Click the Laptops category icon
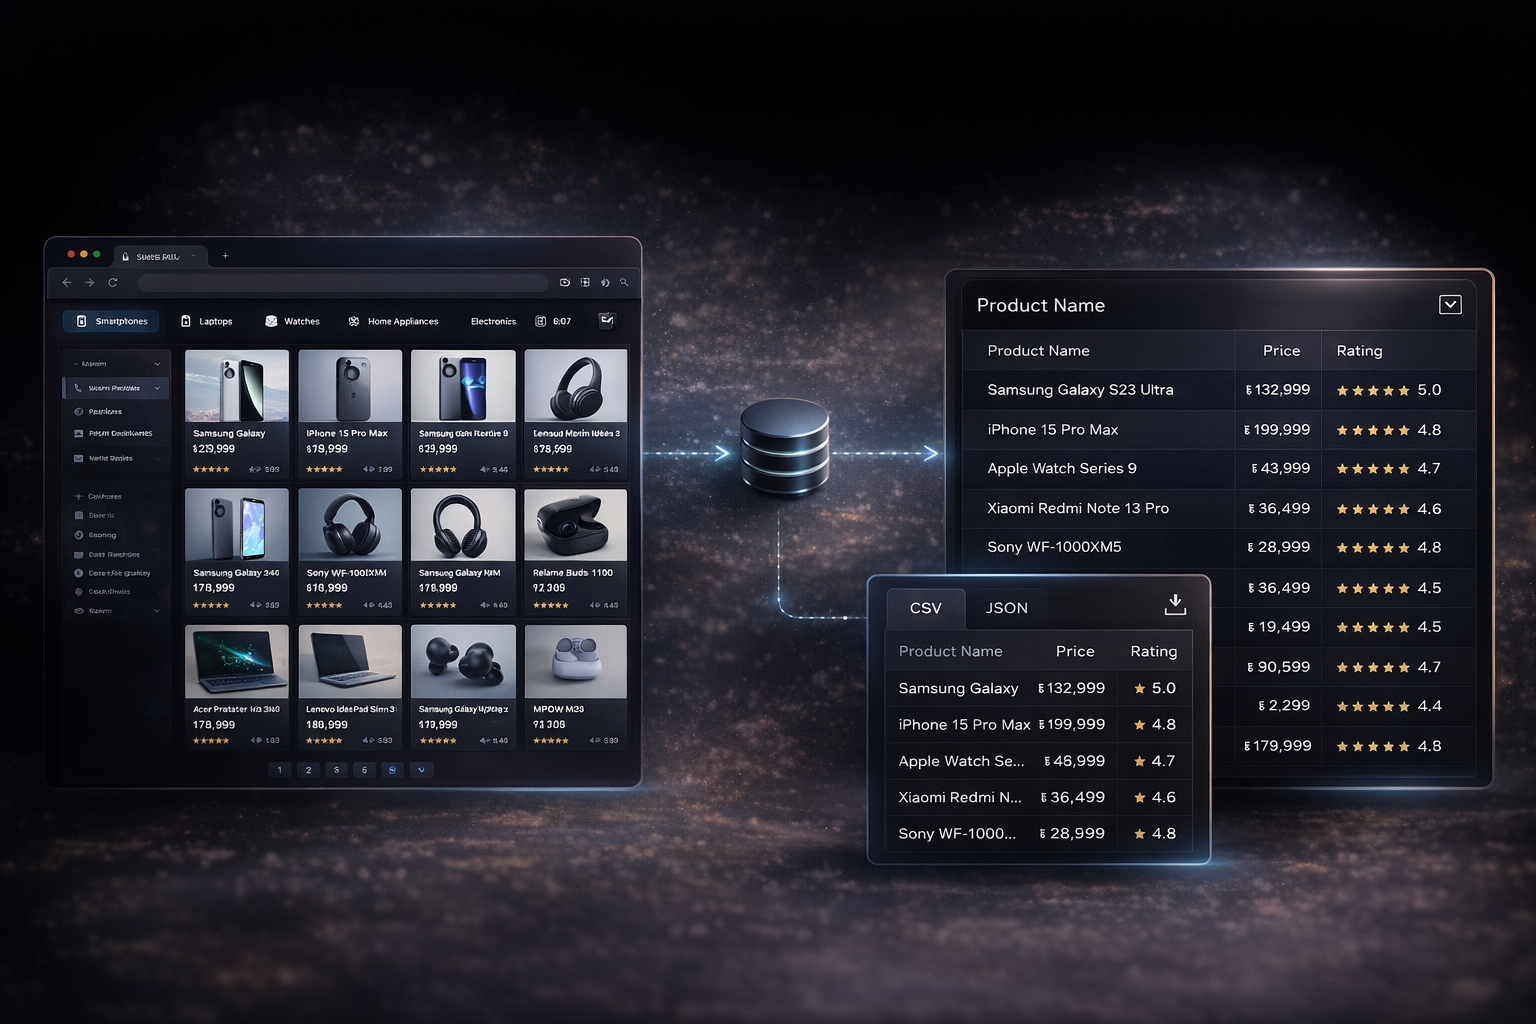Viewport: 1536px width, 1024px height. pos(186,321)
